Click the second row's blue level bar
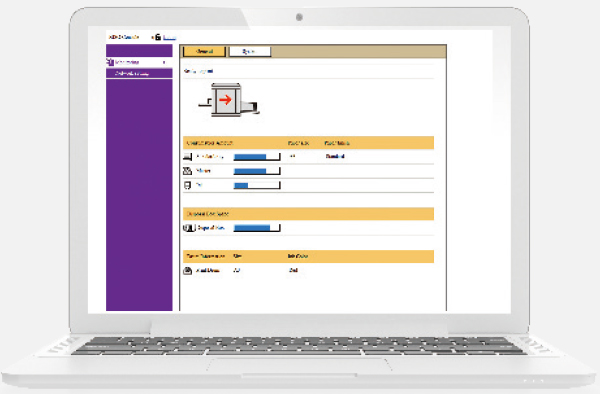Screen dimensions: 600x394 click(257, 171)
